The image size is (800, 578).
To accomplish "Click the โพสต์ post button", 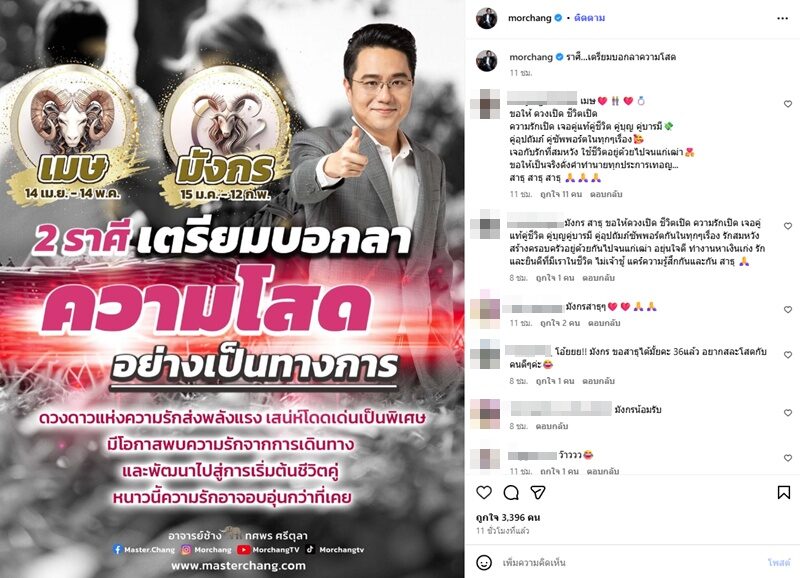I will click(x=779, y=562).
